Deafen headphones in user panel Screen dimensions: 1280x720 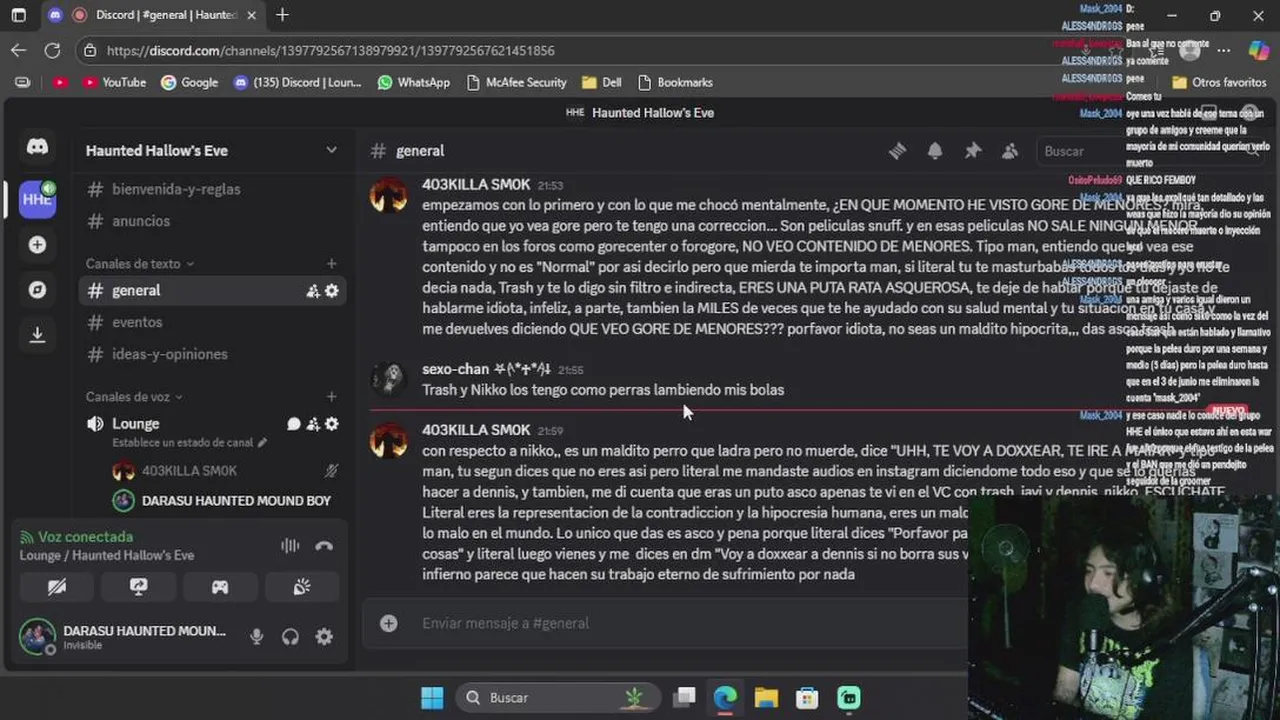pyautogui.click(x=290, y=637)
